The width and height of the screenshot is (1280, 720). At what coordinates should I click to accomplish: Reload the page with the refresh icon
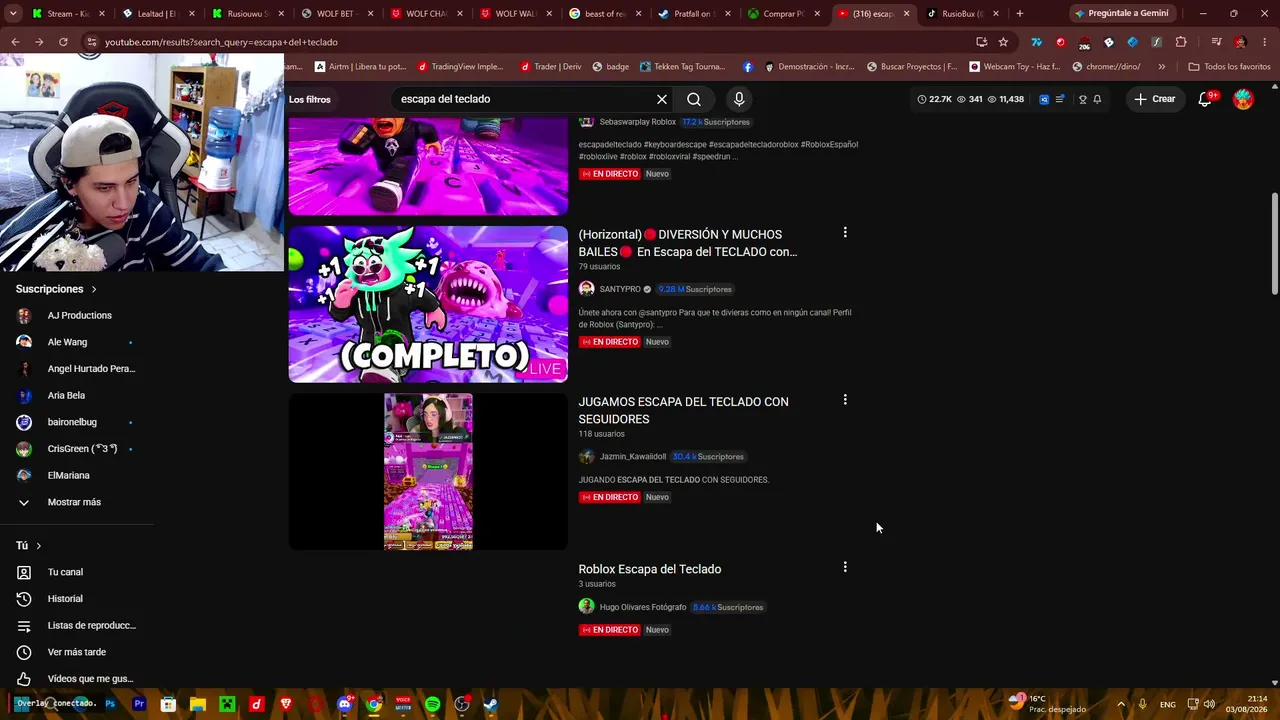tap(63, 42)
